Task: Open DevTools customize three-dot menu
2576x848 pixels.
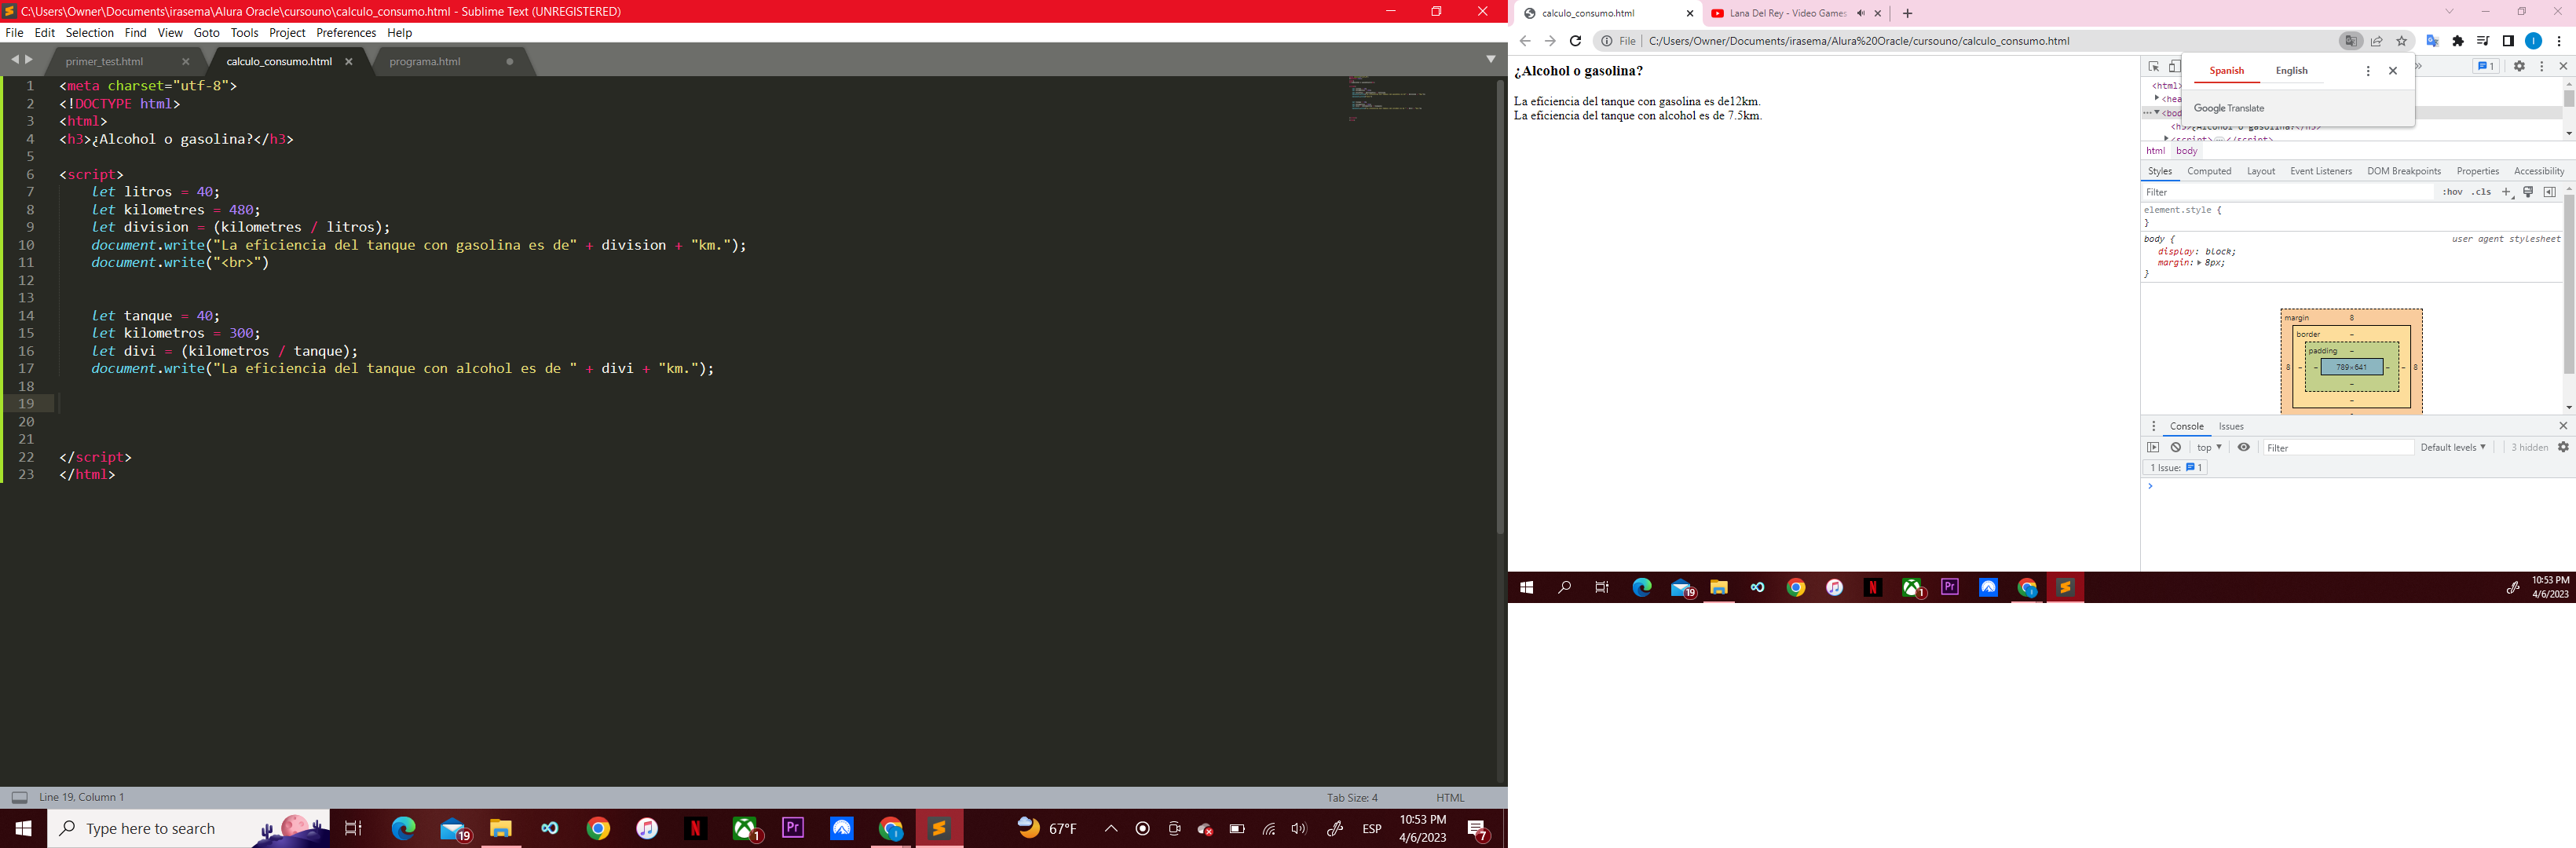Action: point(2541,66)
